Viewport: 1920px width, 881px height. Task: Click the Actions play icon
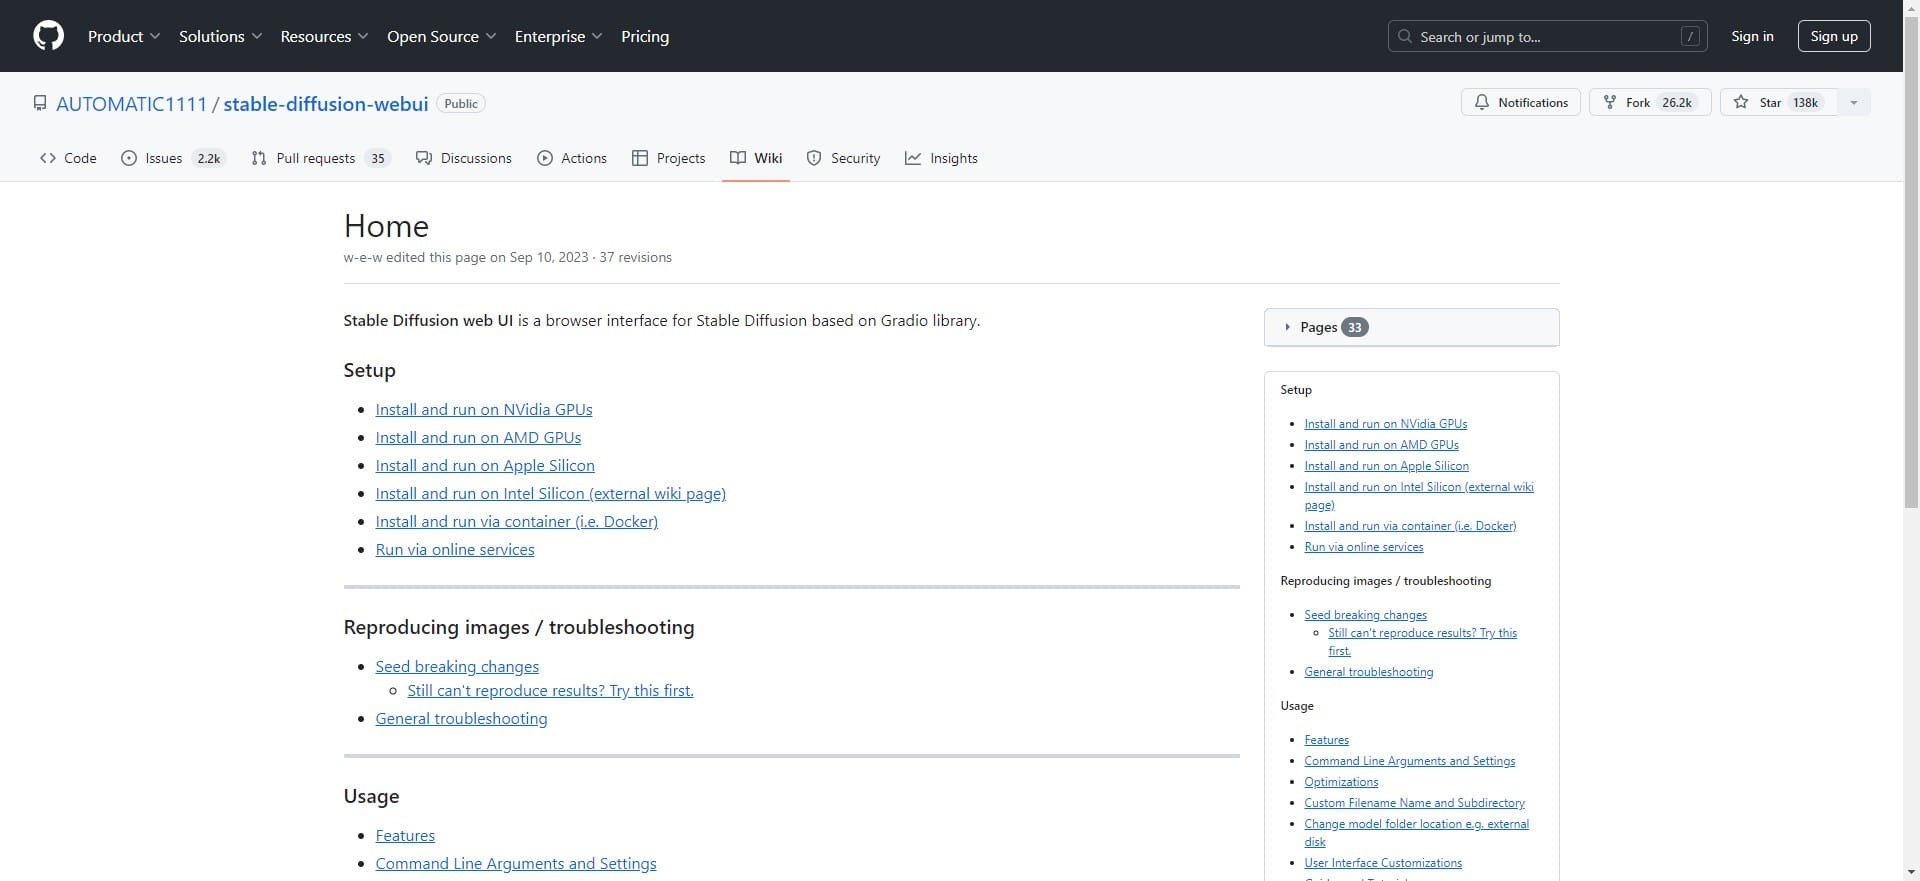pyautogui.click(x=545, y=158)
